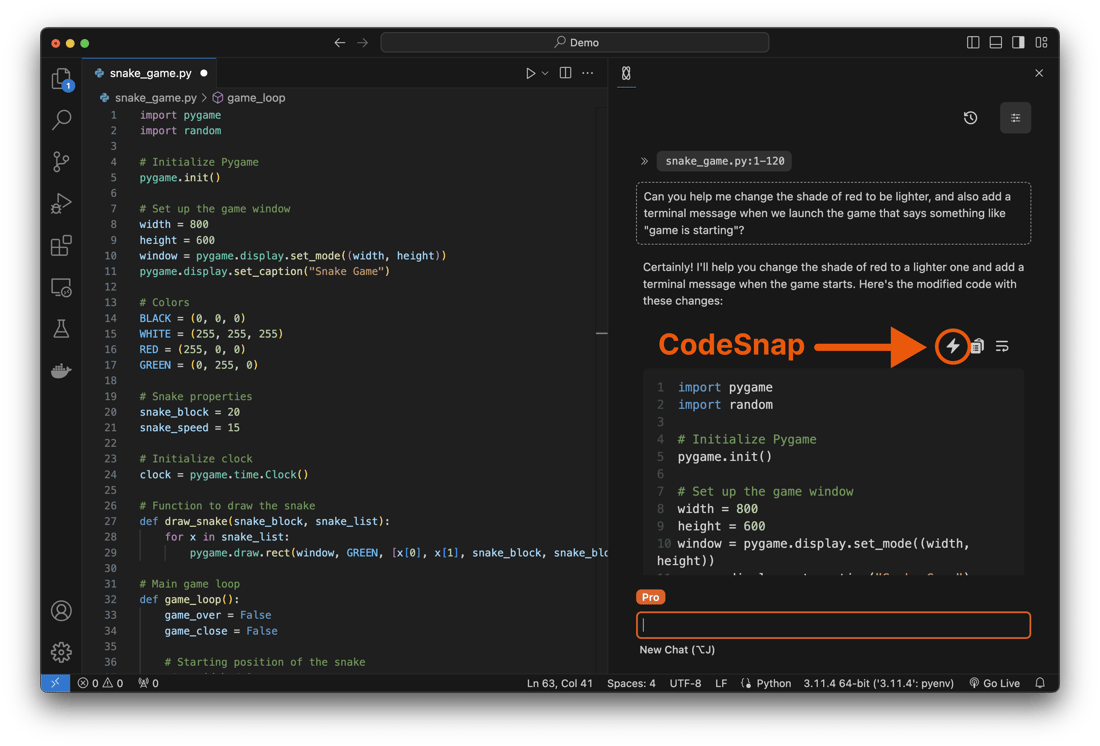This screenshot has height=746, width=1100.
Task: Go back with navigation arrow
Action: click(x=340, y=43)
